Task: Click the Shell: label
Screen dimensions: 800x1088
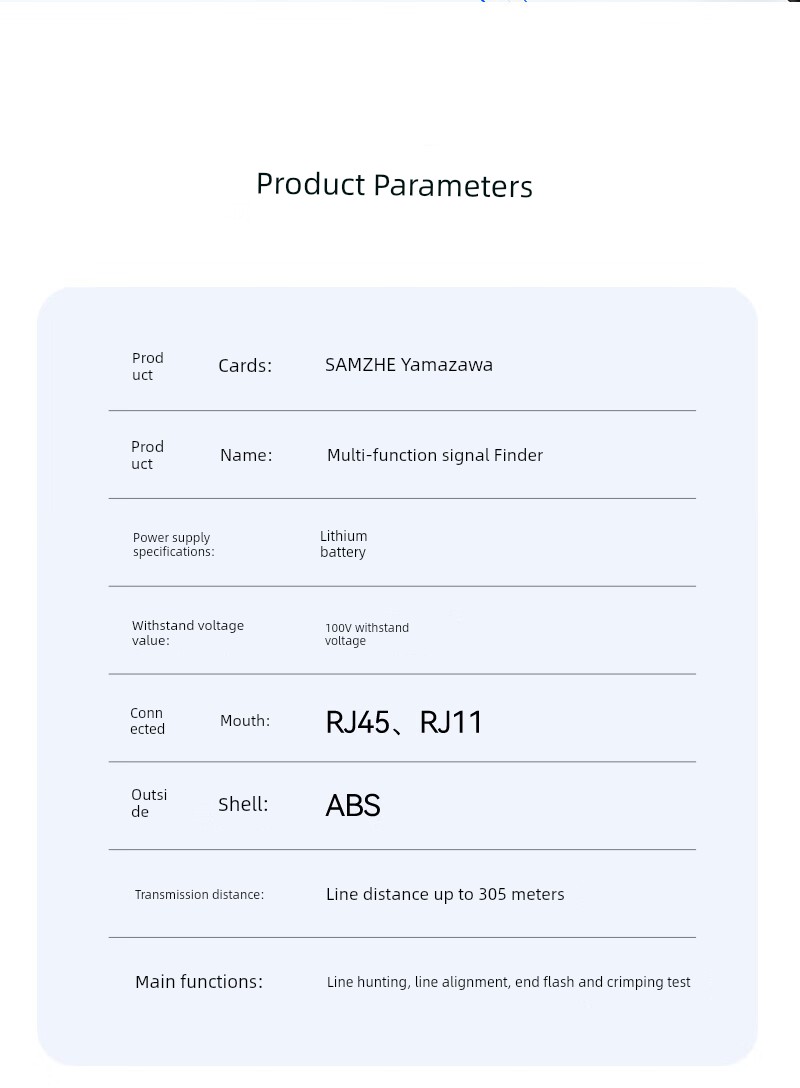Action: point(243,804)
